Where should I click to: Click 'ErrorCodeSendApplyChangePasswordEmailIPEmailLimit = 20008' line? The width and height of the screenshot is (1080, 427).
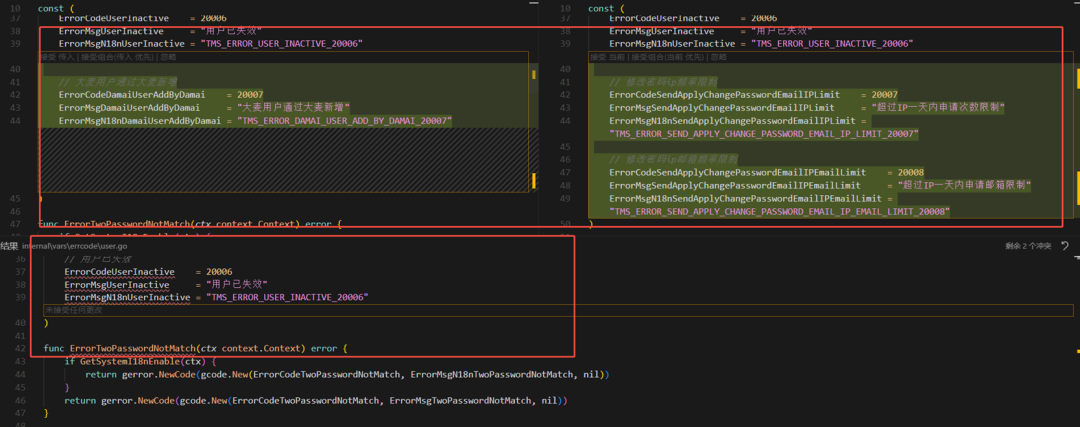click(767, 172)
